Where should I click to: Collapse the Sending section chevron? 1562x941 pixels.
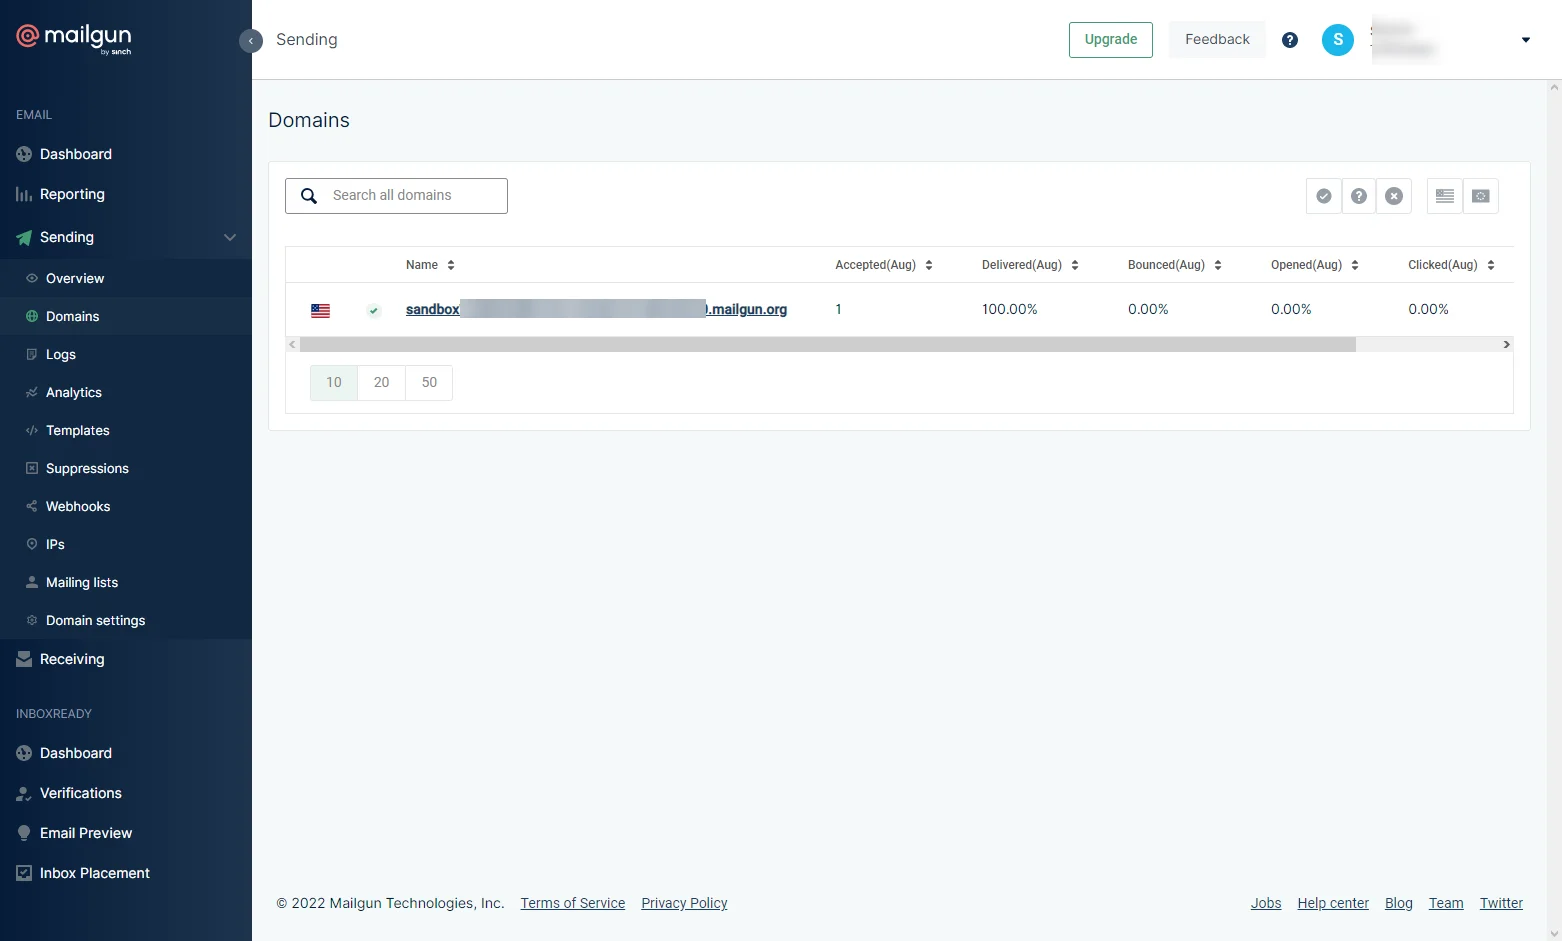[230, 237]
